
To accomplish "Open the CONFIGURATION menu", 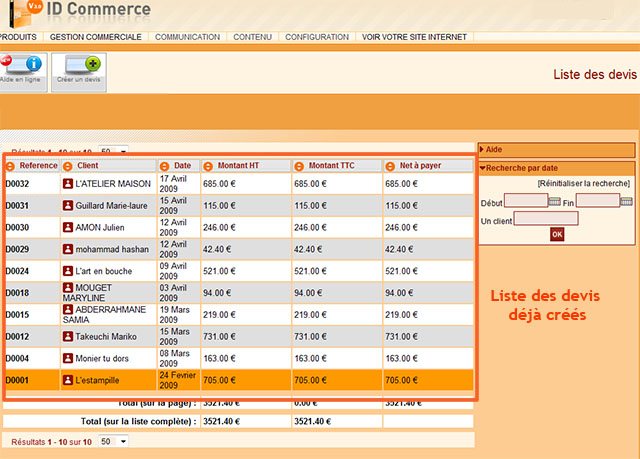I will [317, 37].
